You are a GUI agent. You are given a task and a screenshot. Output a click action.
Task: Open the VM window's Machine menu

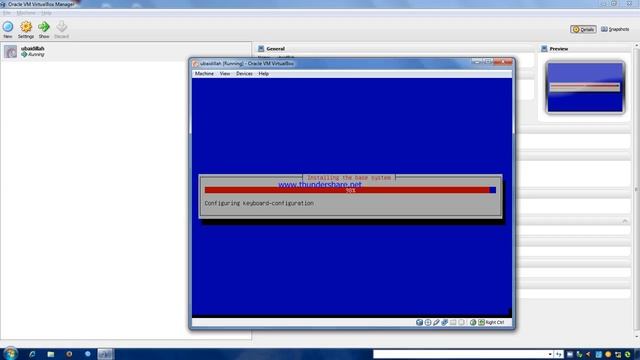[x=204, y=74]
